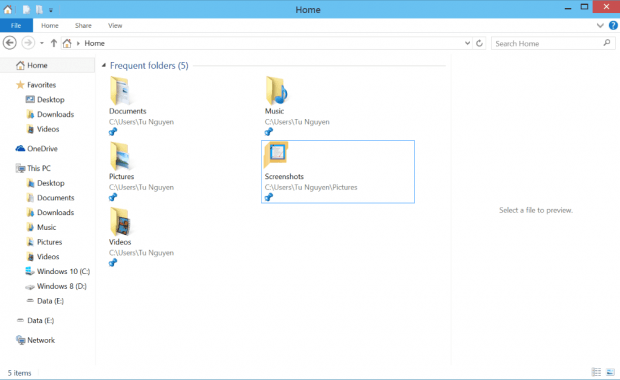The width and height of the screenshot is (620, 380).
Task: Select the Videos folder icon in Frequent folders
Action: pos(120,221)
